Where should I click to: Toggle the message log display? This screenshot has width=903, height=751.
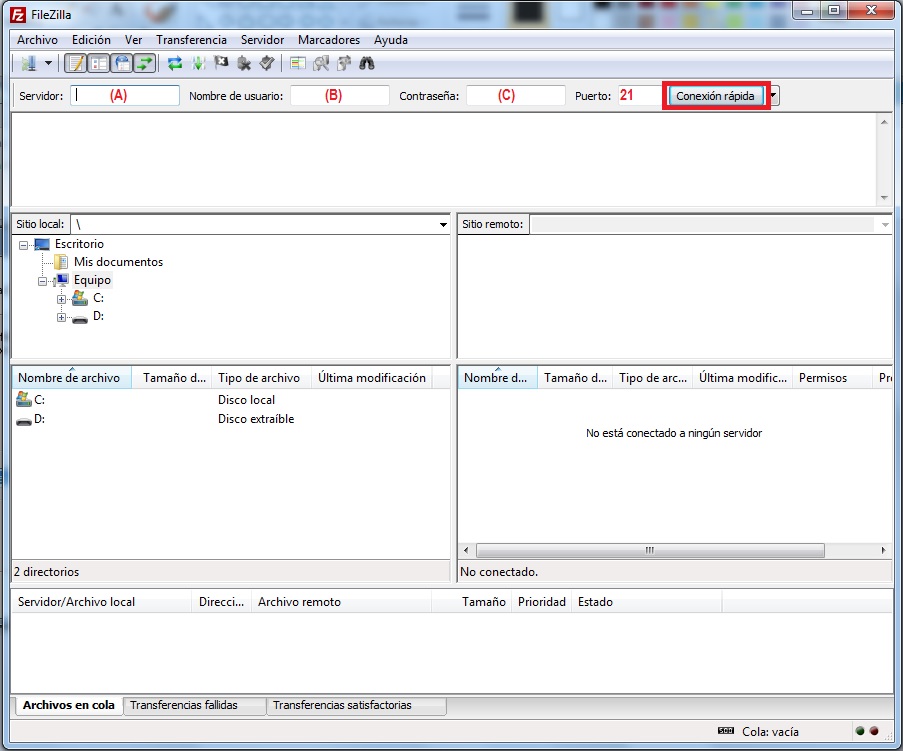tap(75, 63)
